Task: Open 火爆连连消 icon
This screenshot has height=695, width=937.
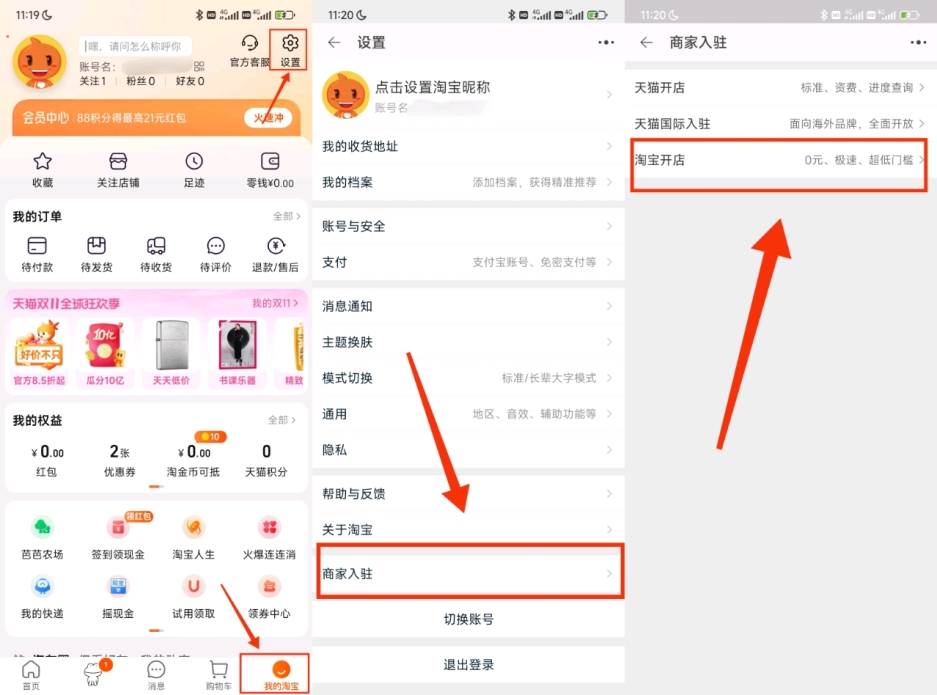Action: 270,527
